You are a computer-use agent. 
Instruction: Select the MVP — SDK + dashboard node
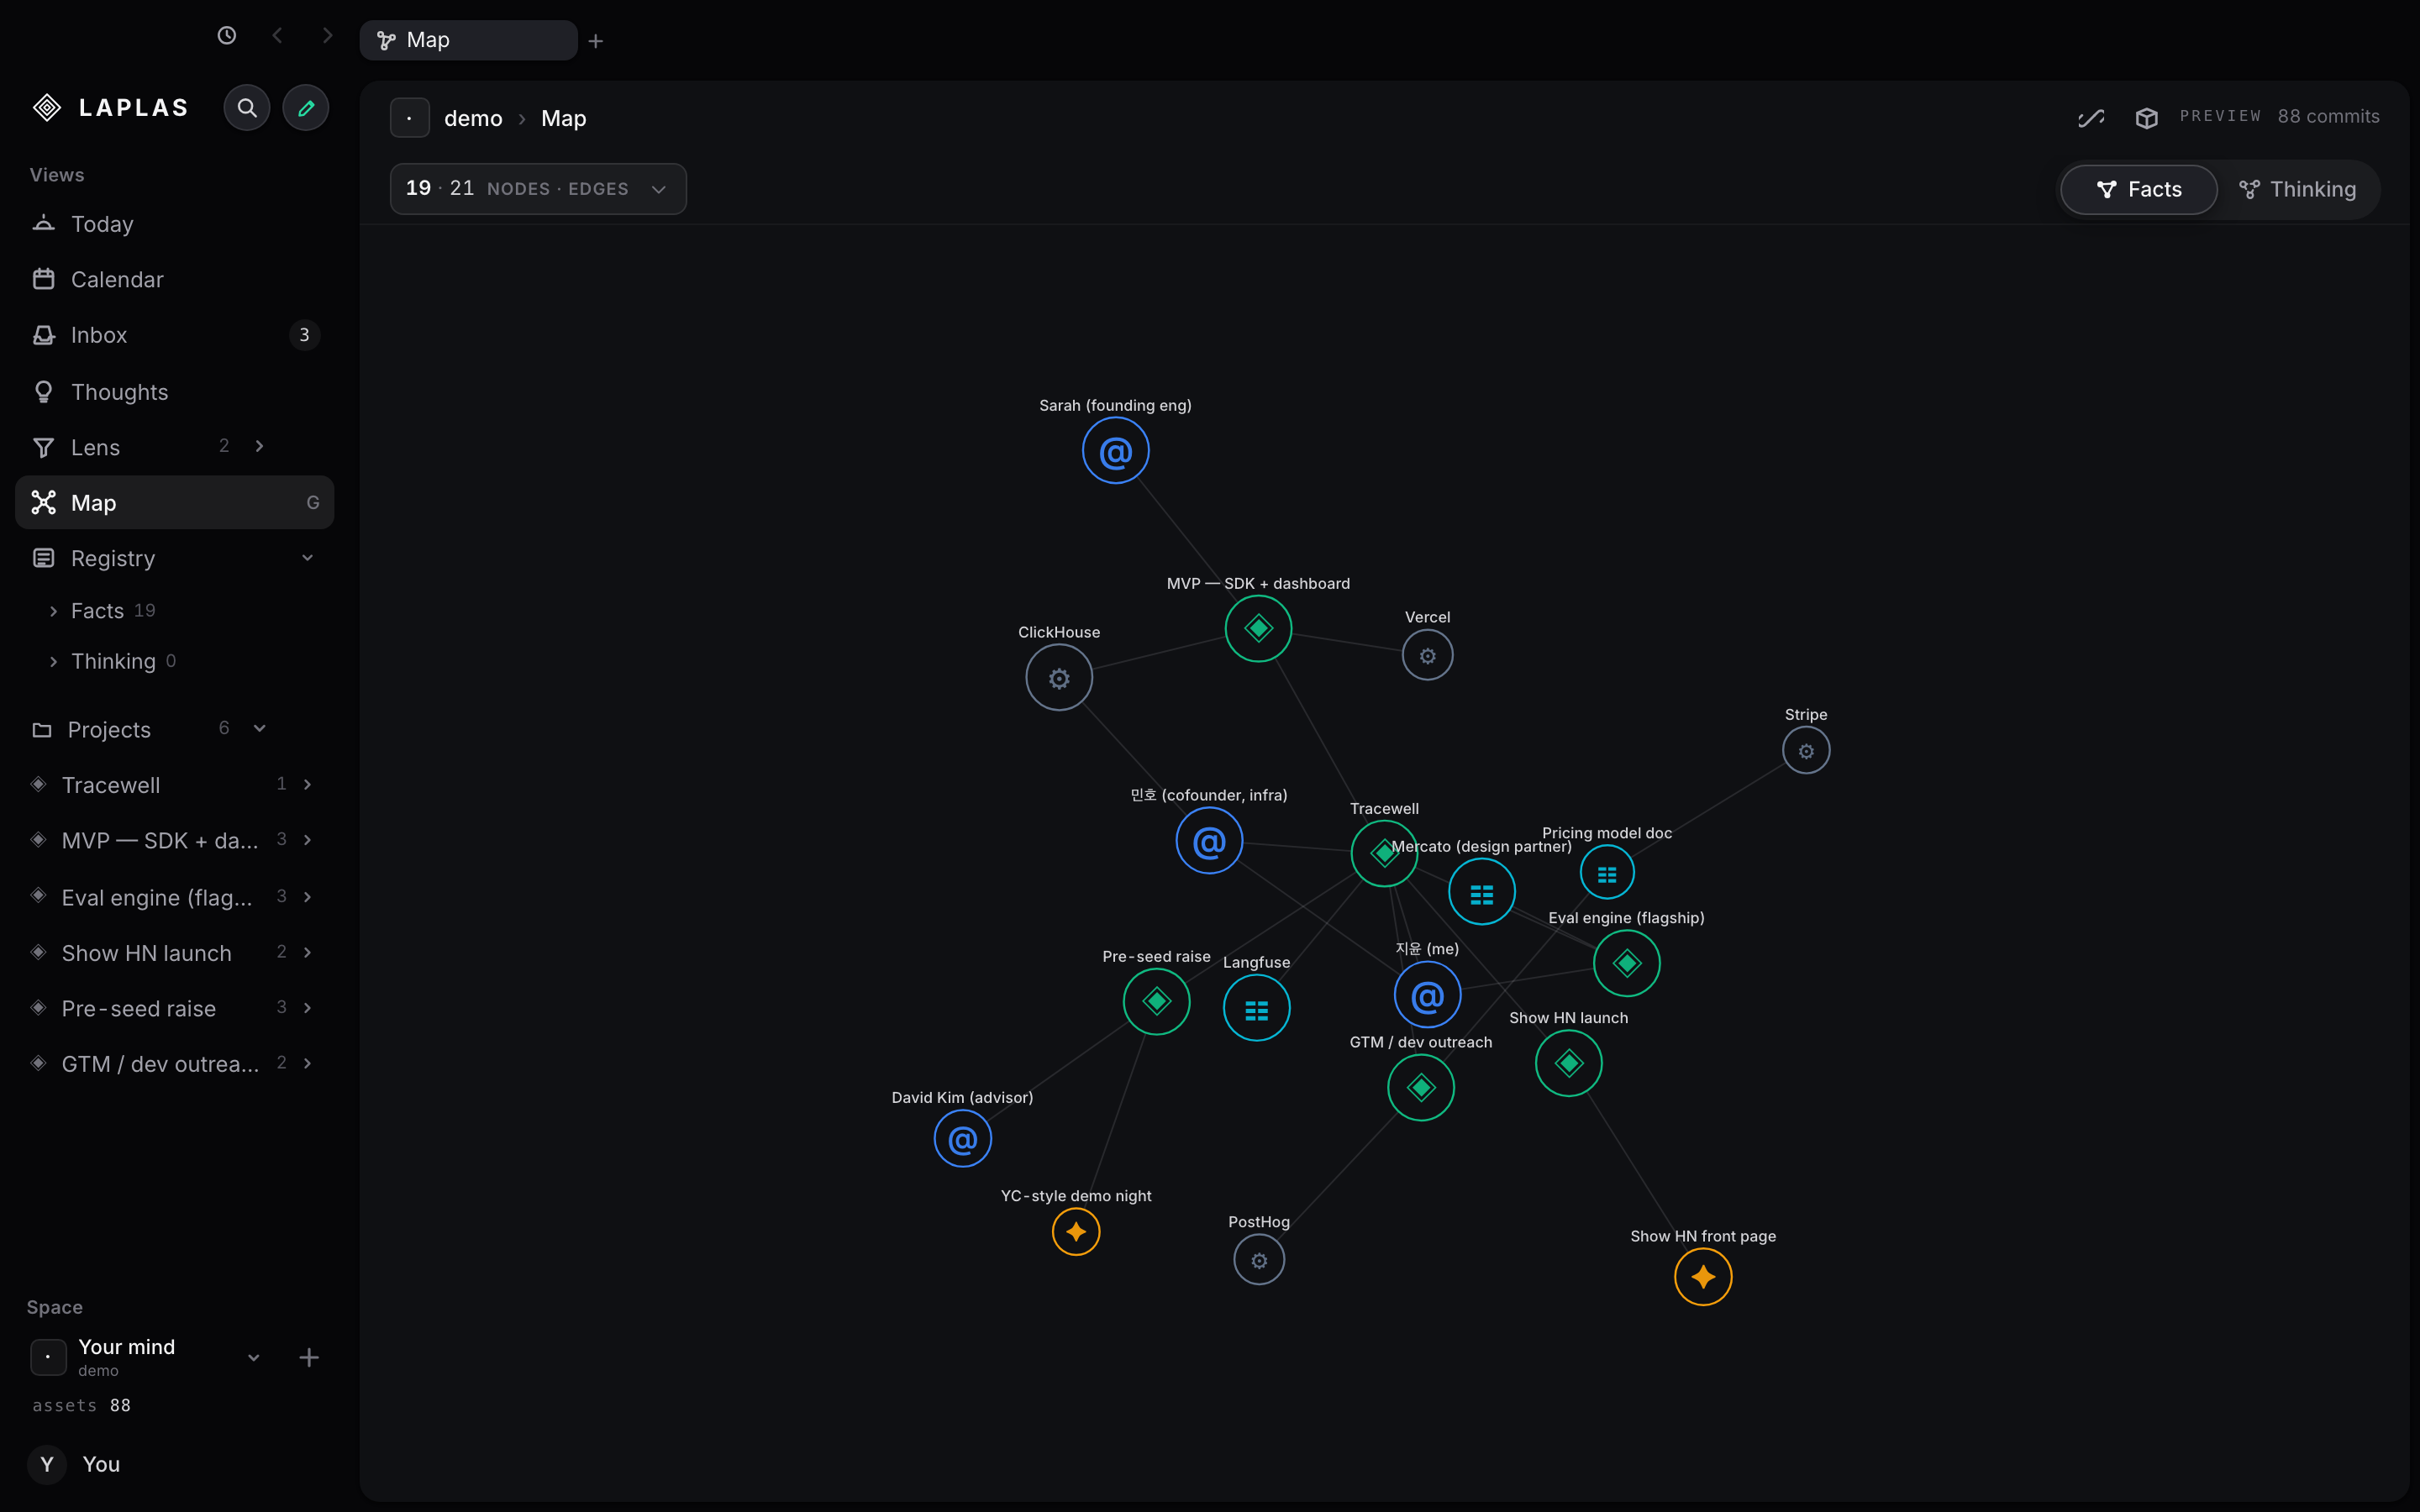click(1258, 628)
